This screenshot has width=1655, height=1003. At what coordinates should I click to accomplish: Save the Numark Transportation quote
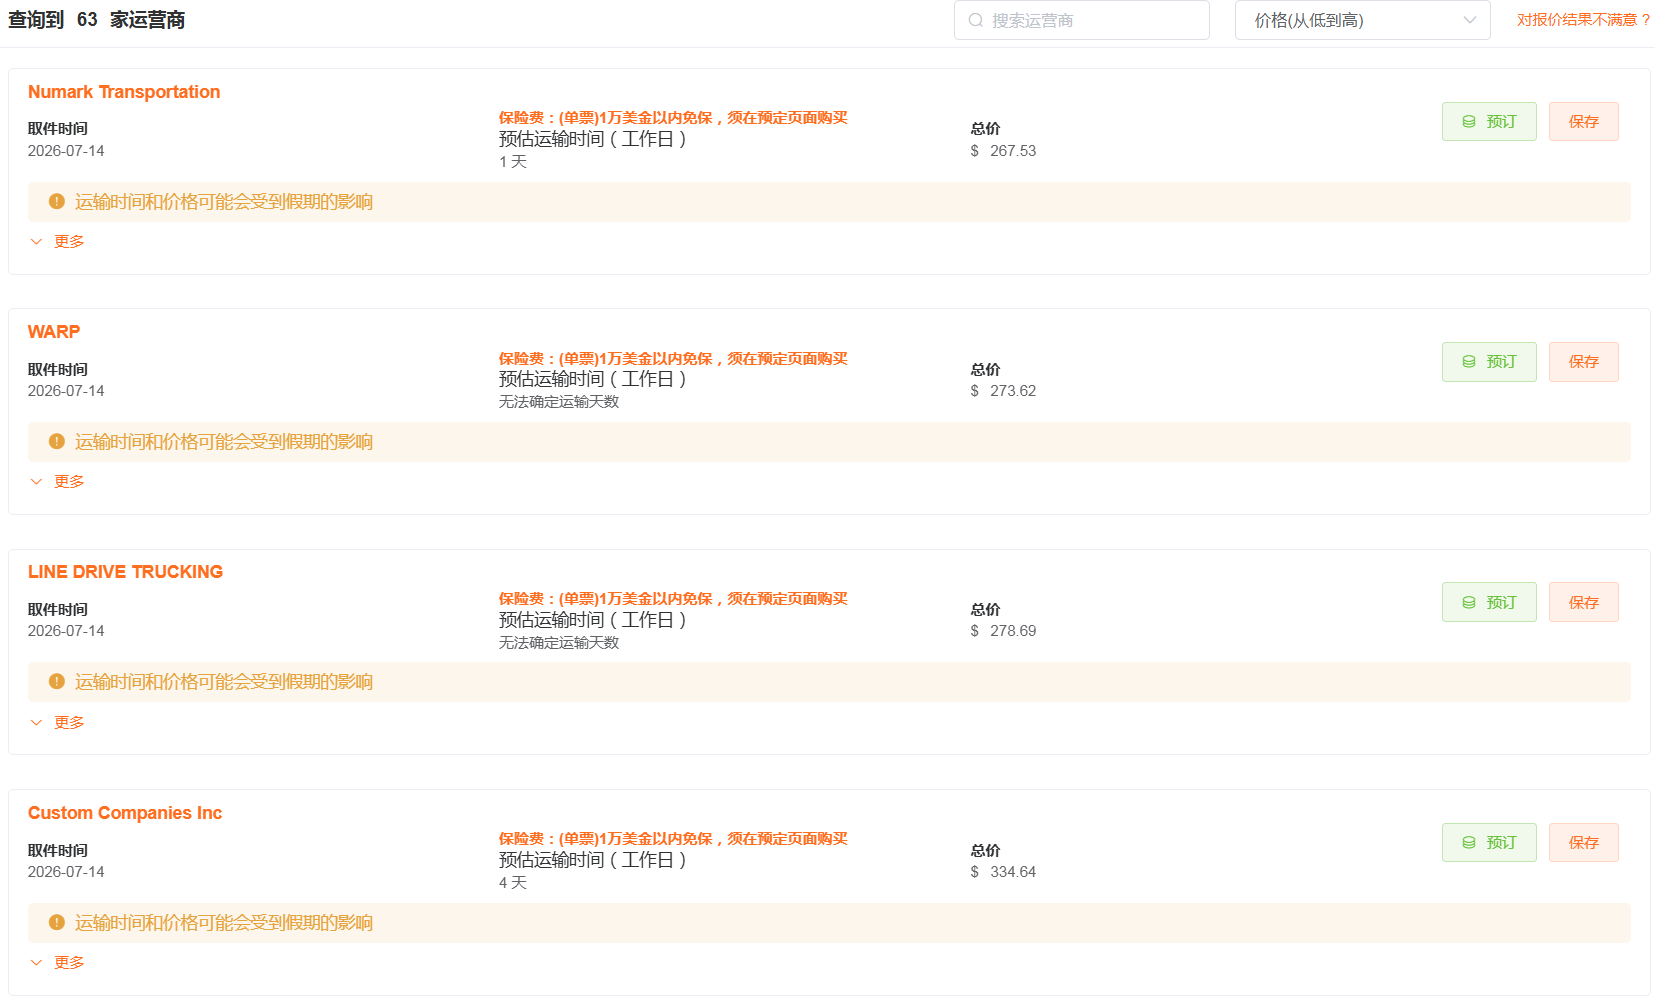1583,121
